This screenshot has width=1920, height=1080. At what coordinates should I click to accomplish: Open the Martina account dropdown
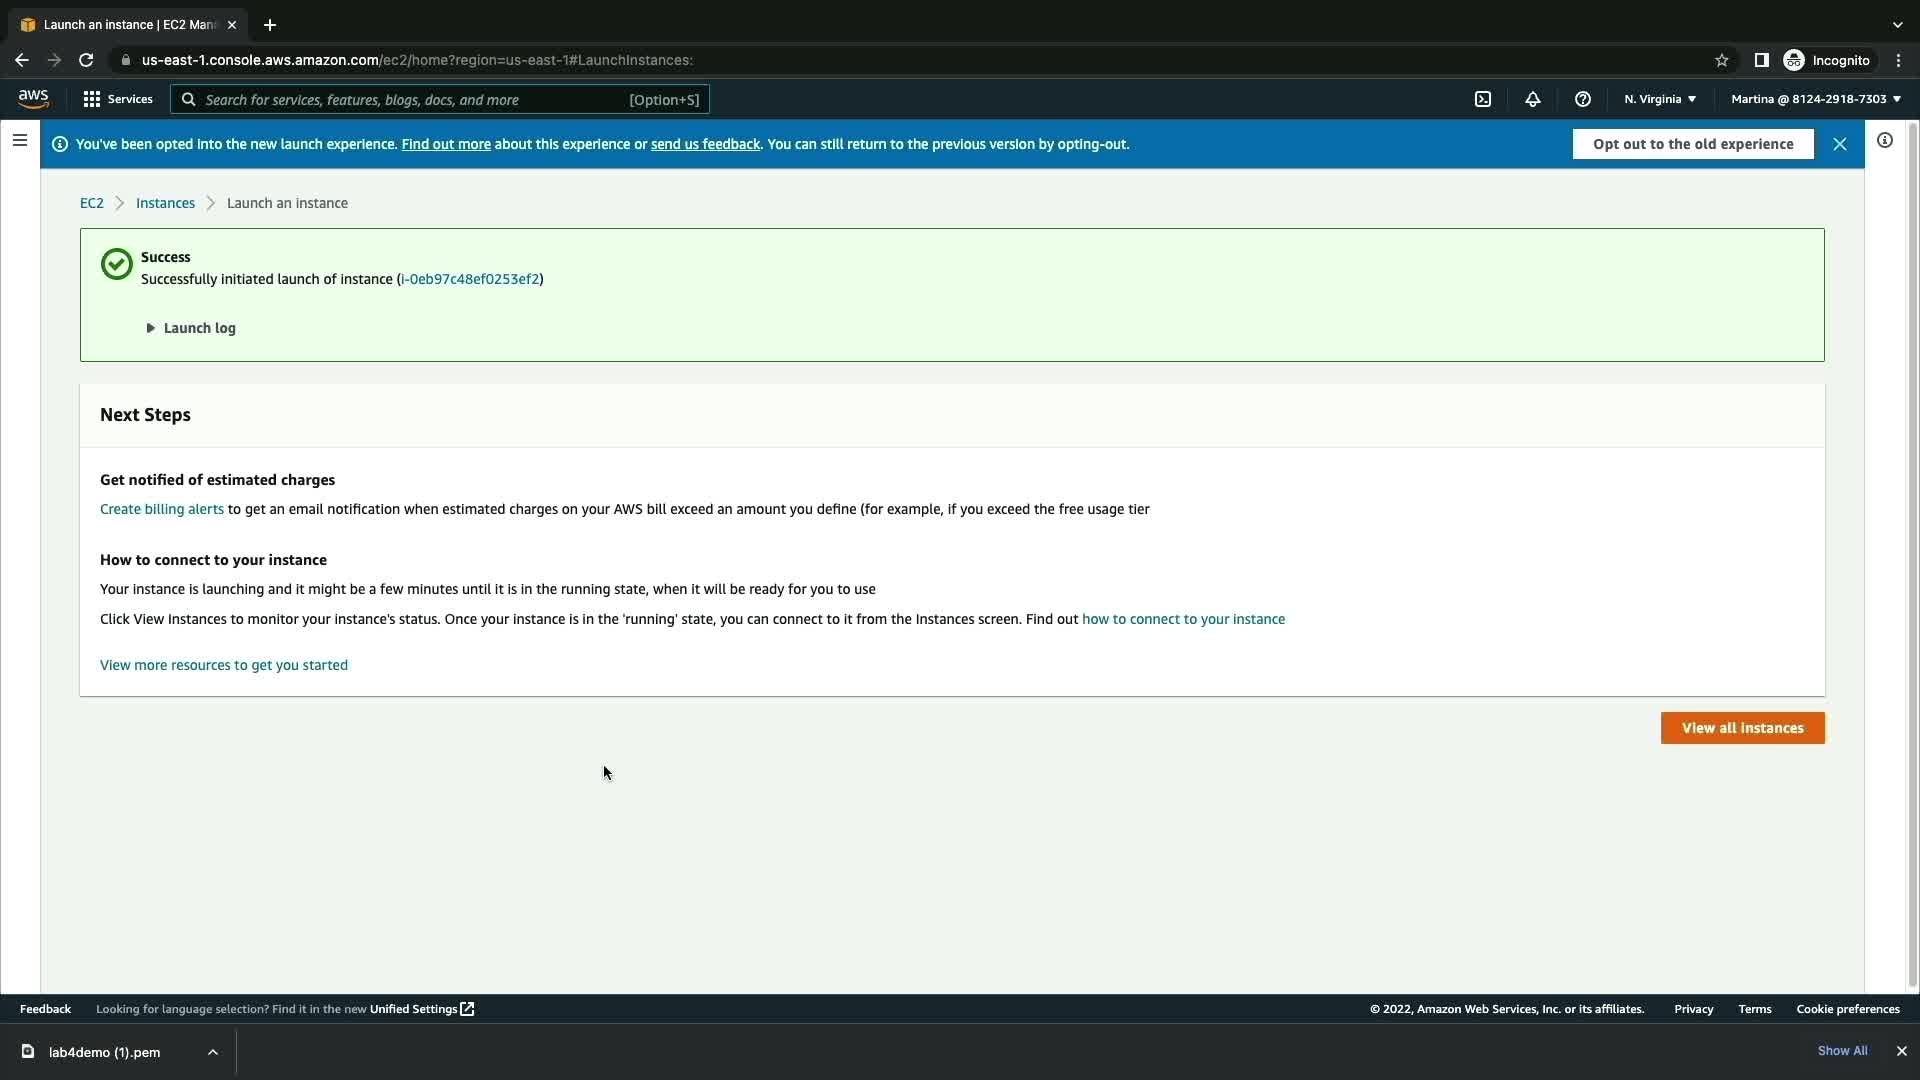pyautogui.click(x=1815, y=99)
